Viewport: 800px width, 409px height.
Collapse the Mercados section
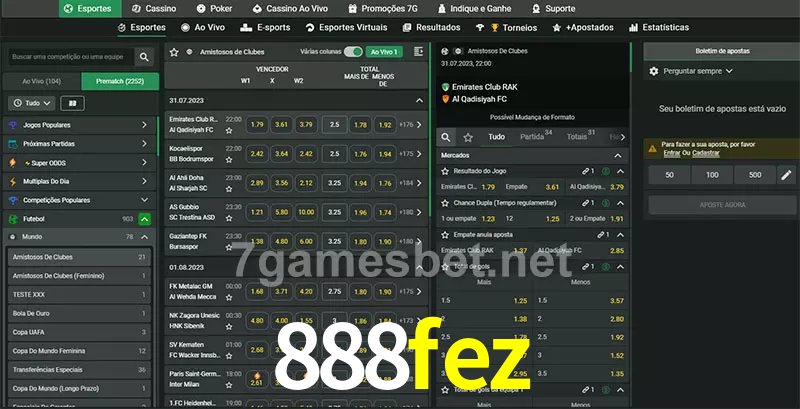pyautogui.click(x=618, y=156)
